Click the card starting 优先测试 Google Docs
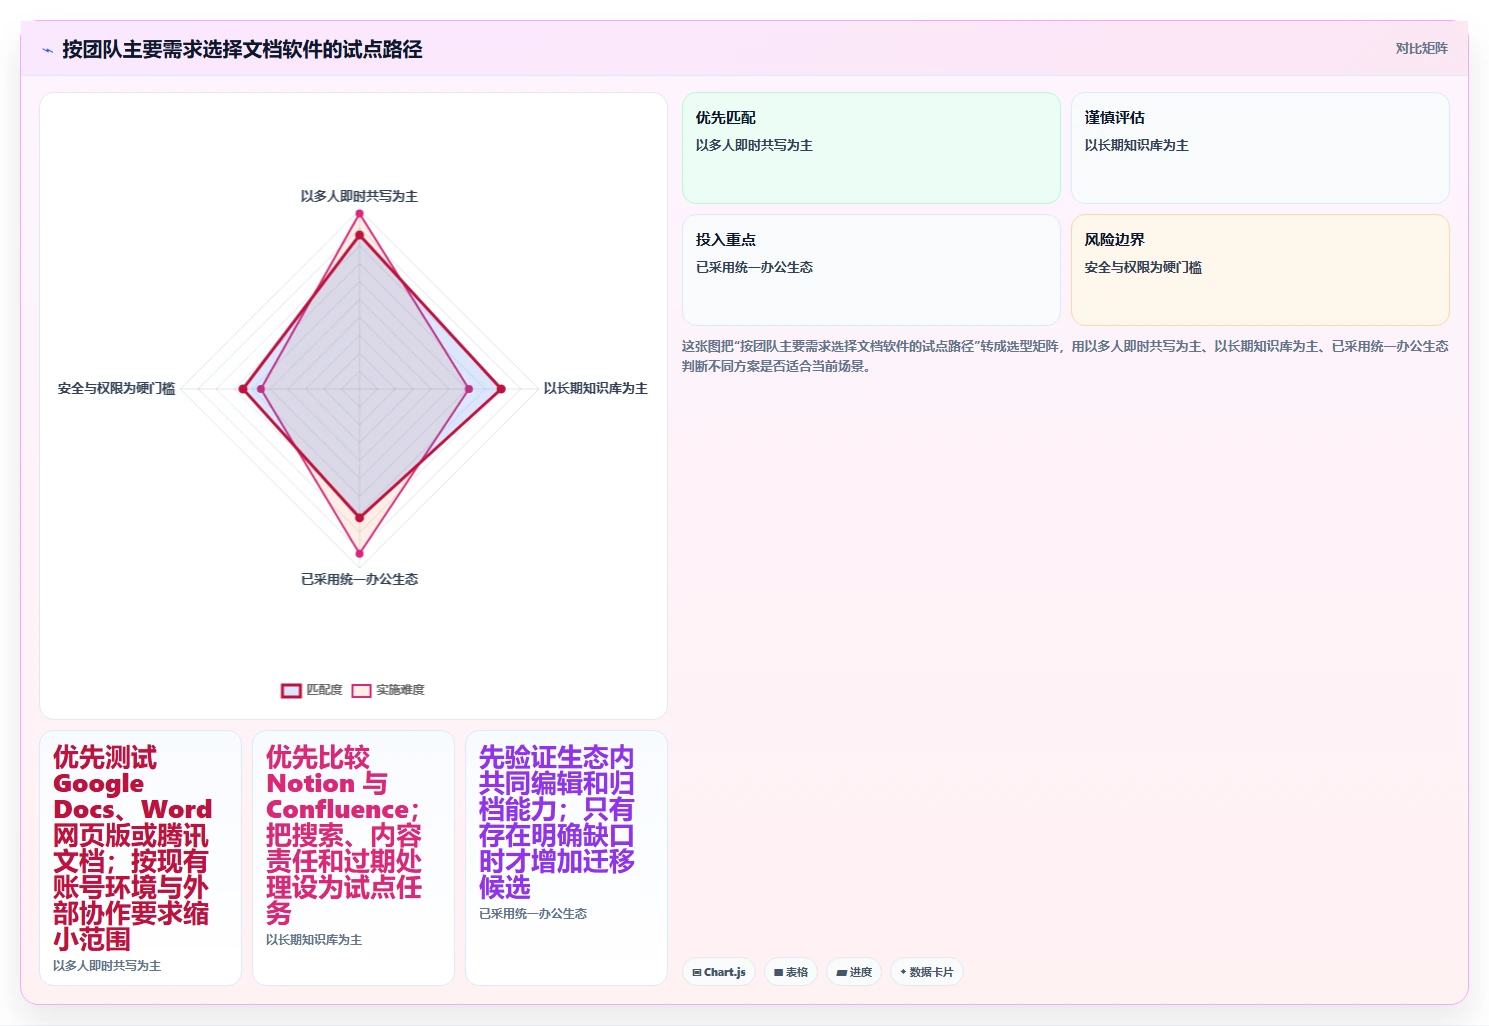 coord(140,858)
